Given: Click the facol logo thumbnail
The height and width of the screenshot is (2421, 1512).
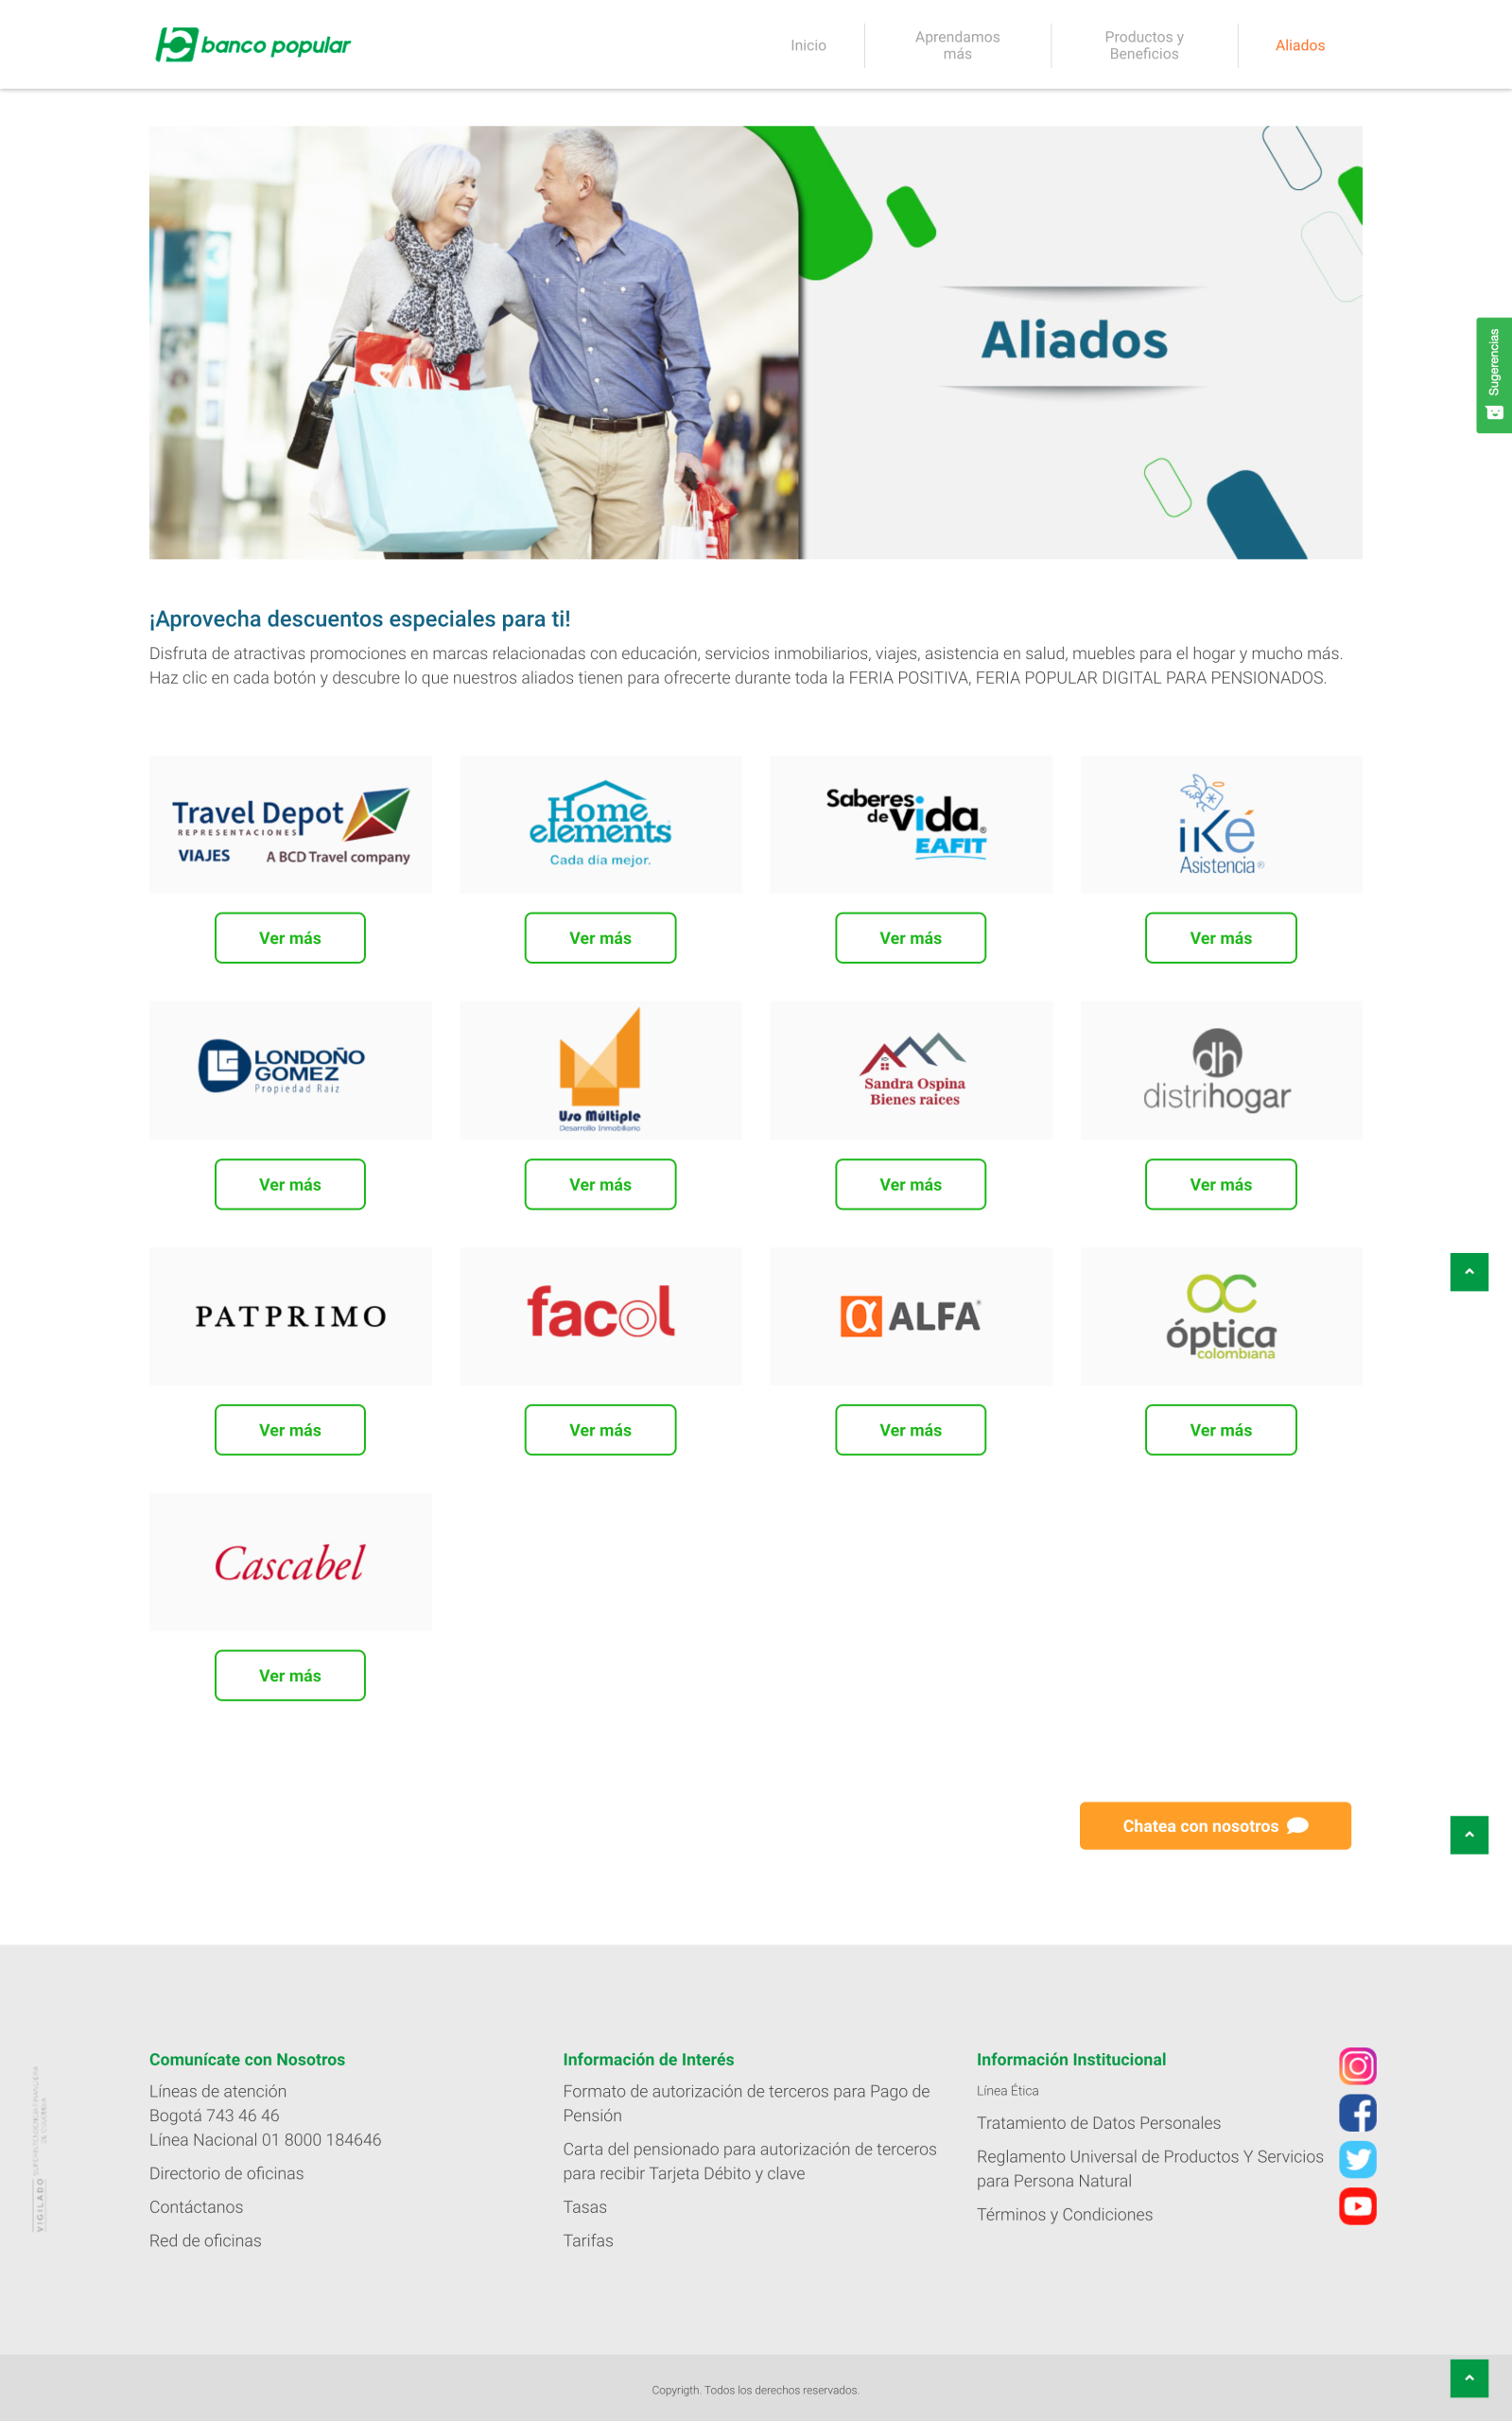Looking at the screenshot, I should coord(601,1316).
